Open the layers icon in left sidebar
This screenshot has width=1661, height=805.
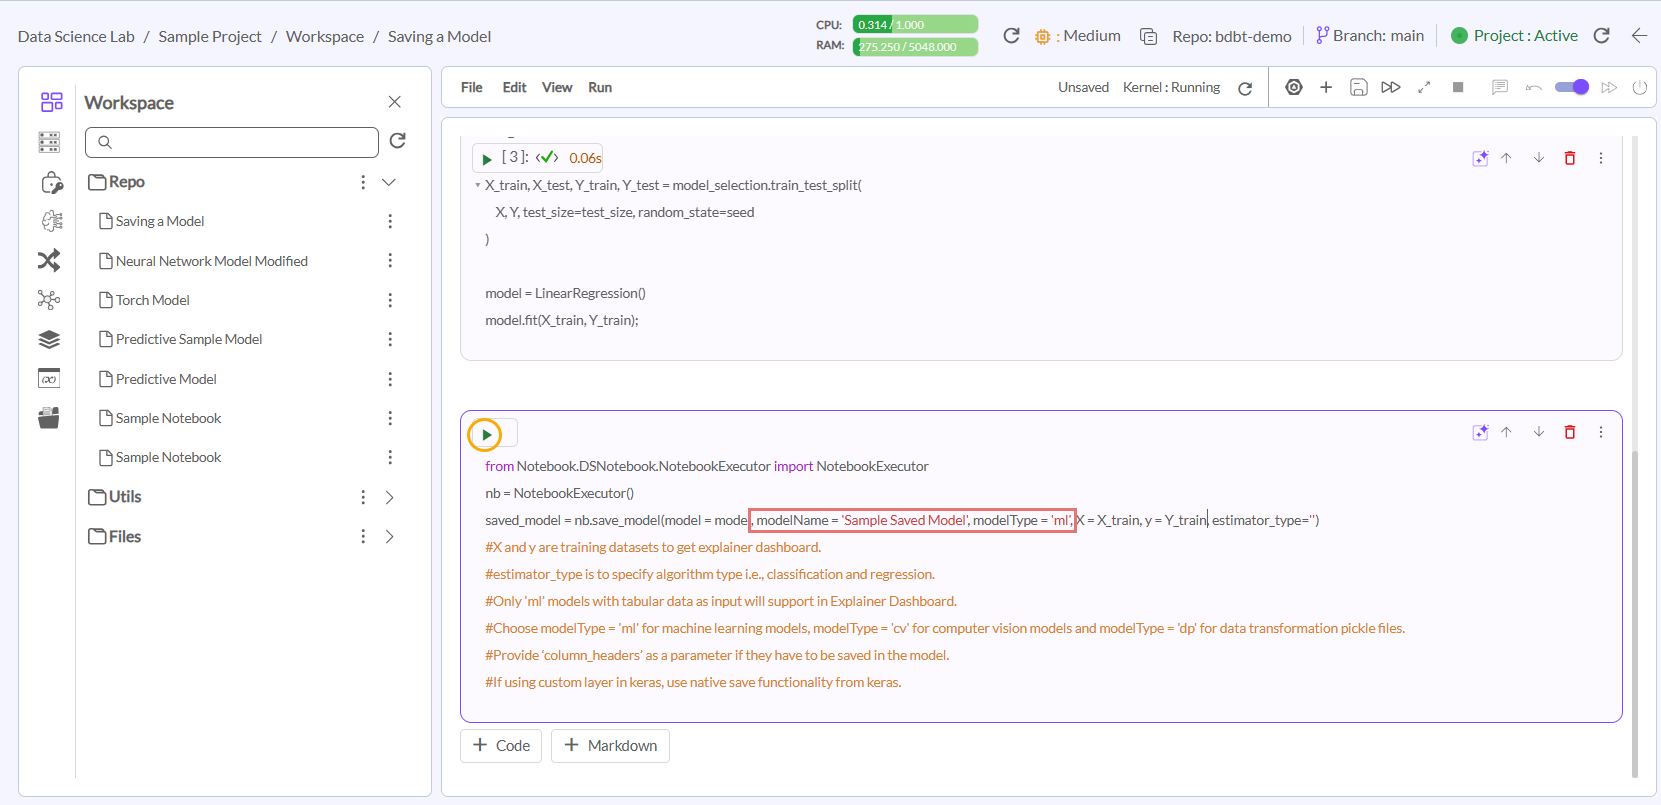tap(49, 339)
